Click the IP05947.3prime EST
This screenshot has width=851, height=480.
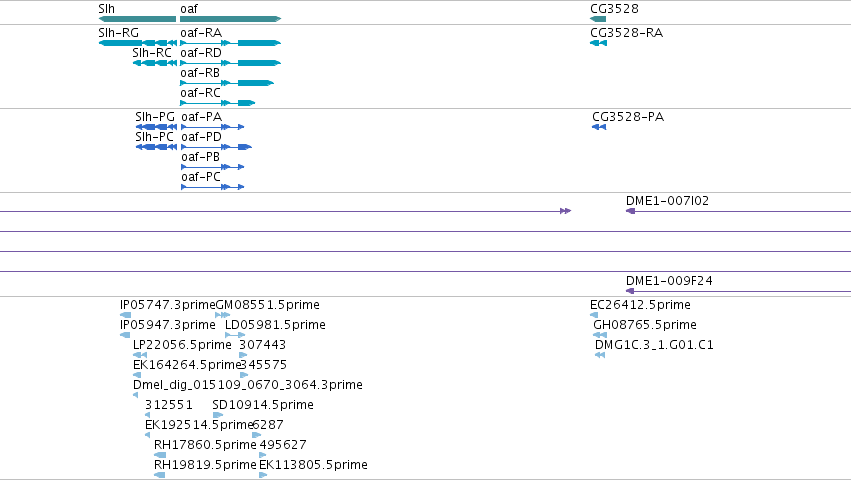pyautogui.click(x=125, y=335)
